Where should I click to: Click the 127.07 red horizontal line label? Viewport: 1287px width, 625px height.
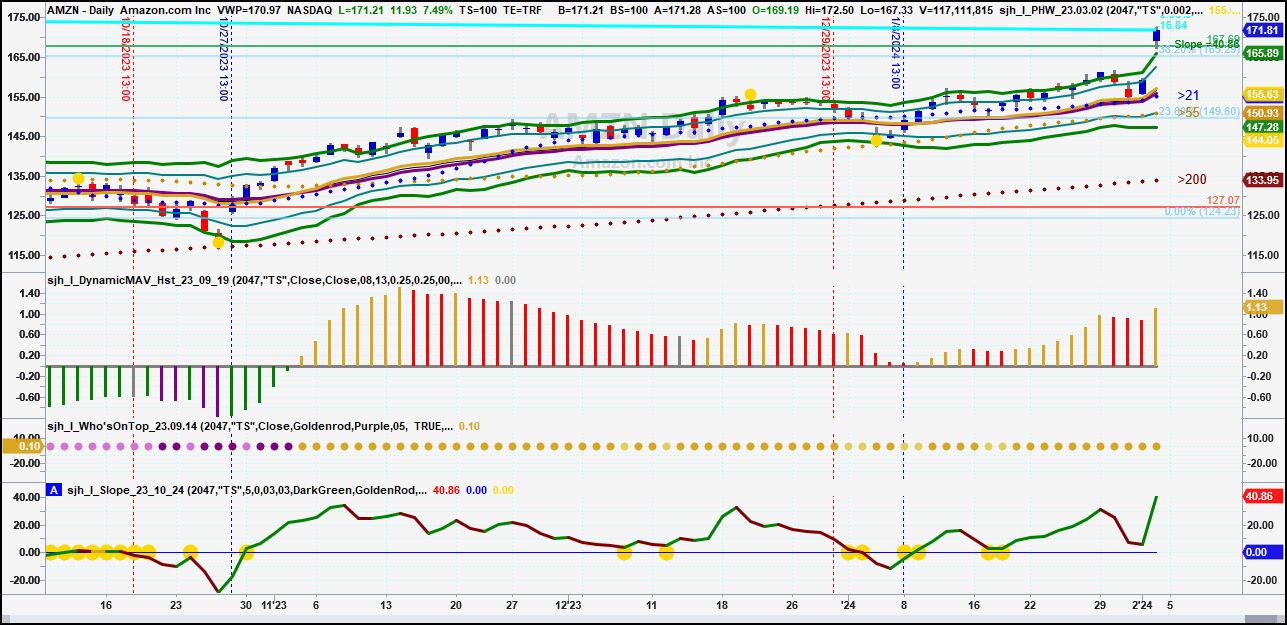click(1222, 200)
